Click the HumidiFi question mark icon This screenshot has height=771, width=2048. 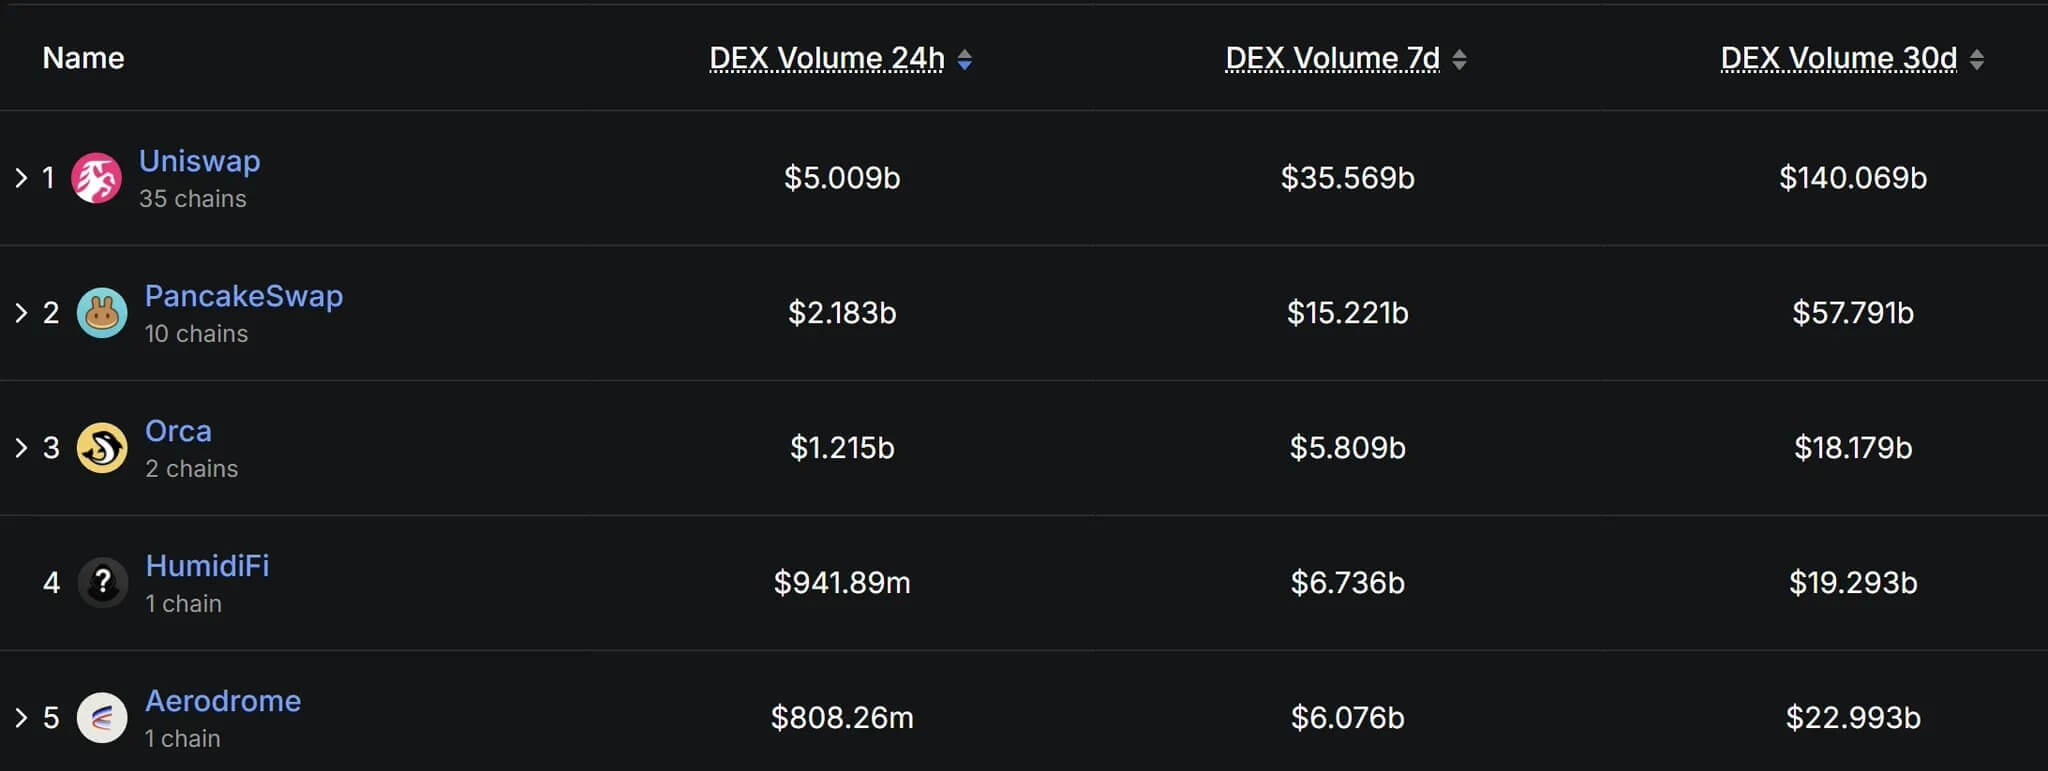tap(102, 583)
